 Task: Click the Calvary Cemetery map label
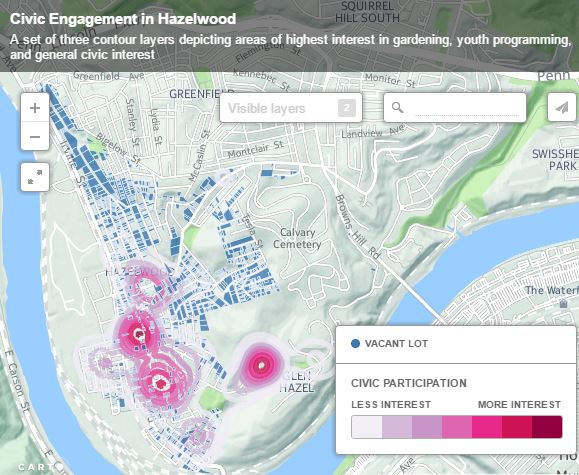(297, 238)
